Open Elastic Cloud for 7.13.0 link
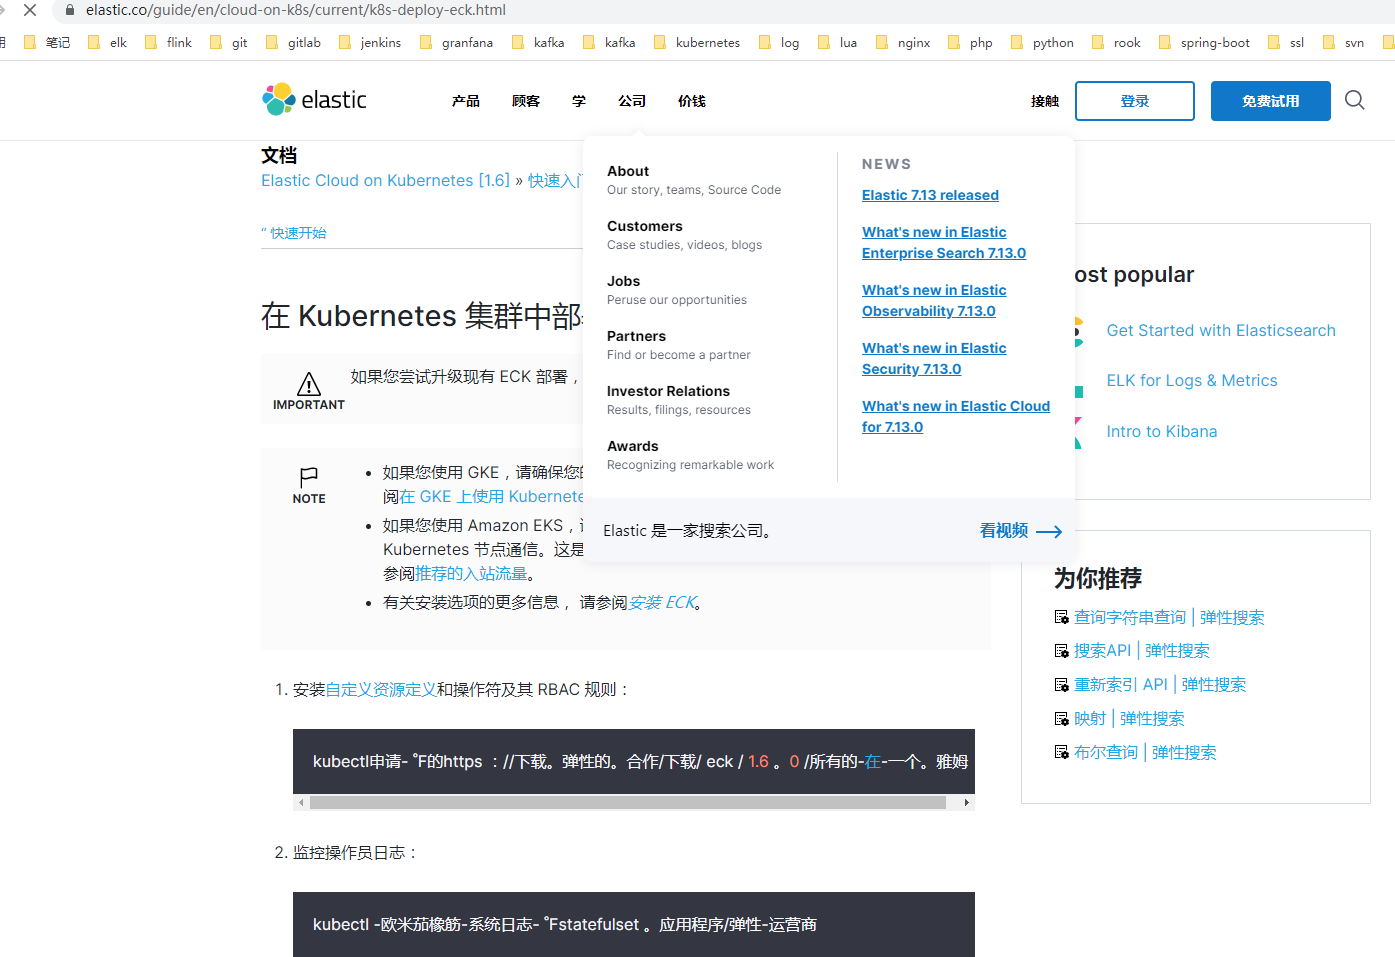Image resolution: width=1395 pixels, height=957 pixels. pos(956,417)
